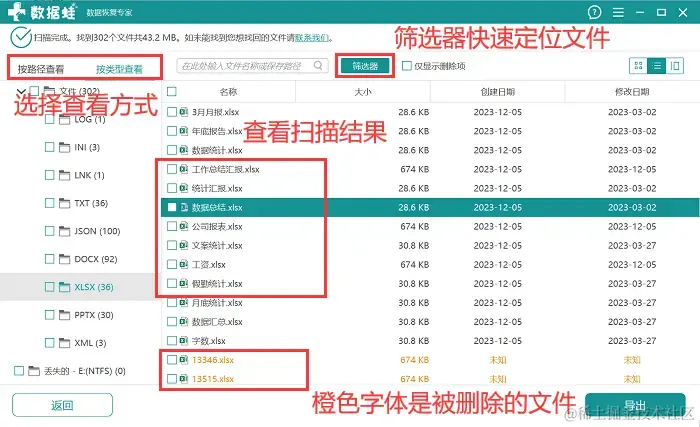Tick the select-all checkbox in header
Screen dimensions: 700x427
pyautogui.click(x=172, y=92)
